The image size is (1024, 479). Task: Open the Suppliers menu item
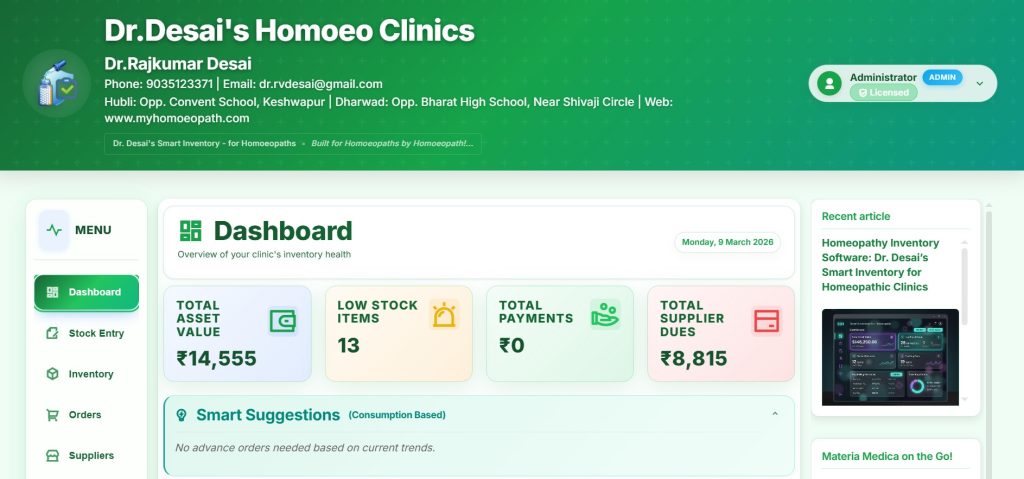87,456
